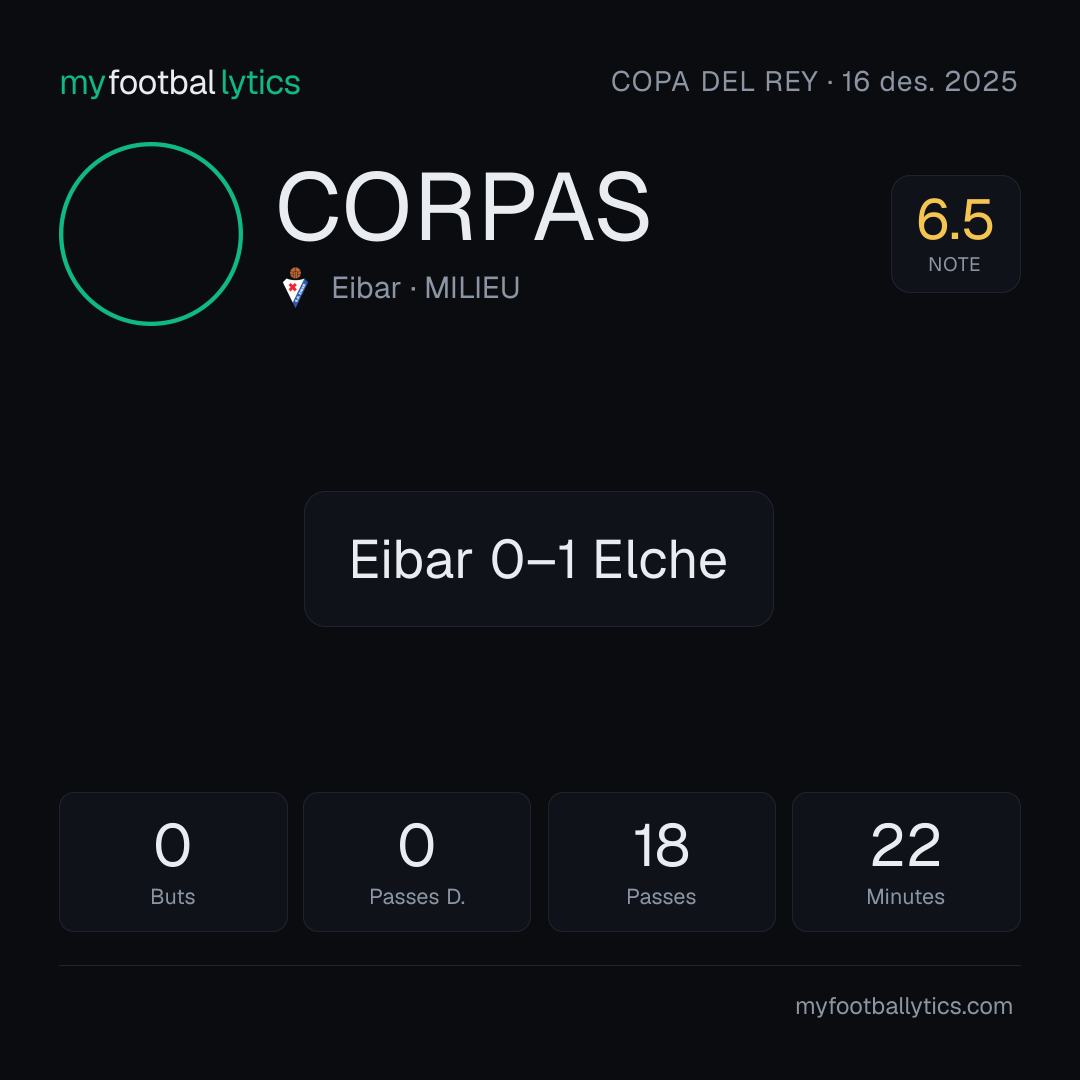The image size is (1080, 1080).
Task: Click the zero above Buts
Action: tap(172, 845)
